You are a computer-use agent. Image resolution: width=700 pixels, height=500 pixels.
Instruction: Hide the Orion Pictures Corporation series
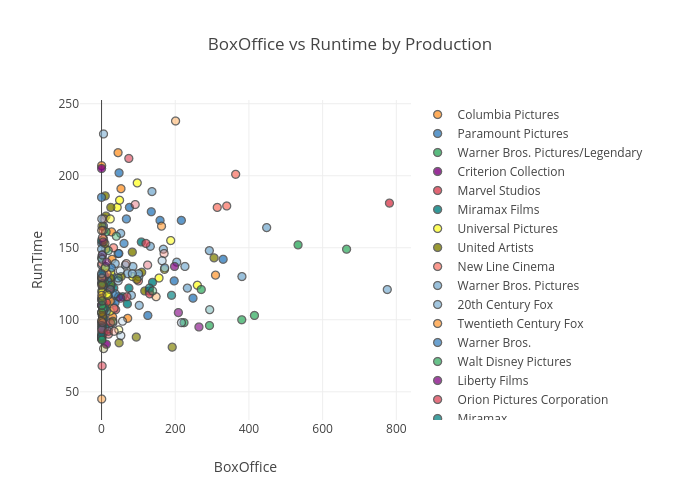pos(532,400)
